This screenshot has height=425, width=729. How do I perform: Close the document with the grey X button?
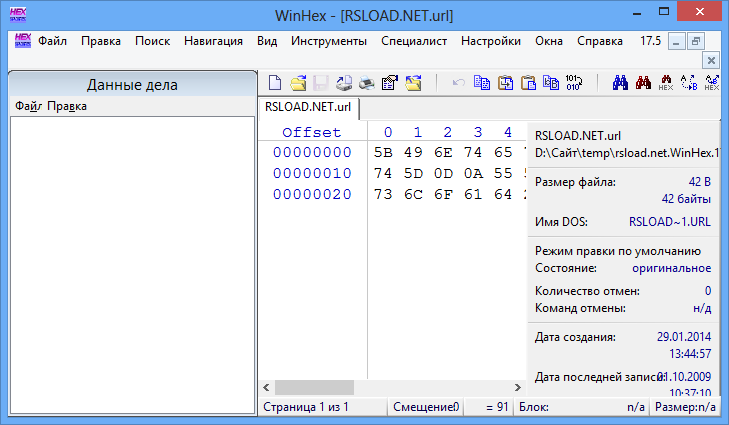(711, 60)
